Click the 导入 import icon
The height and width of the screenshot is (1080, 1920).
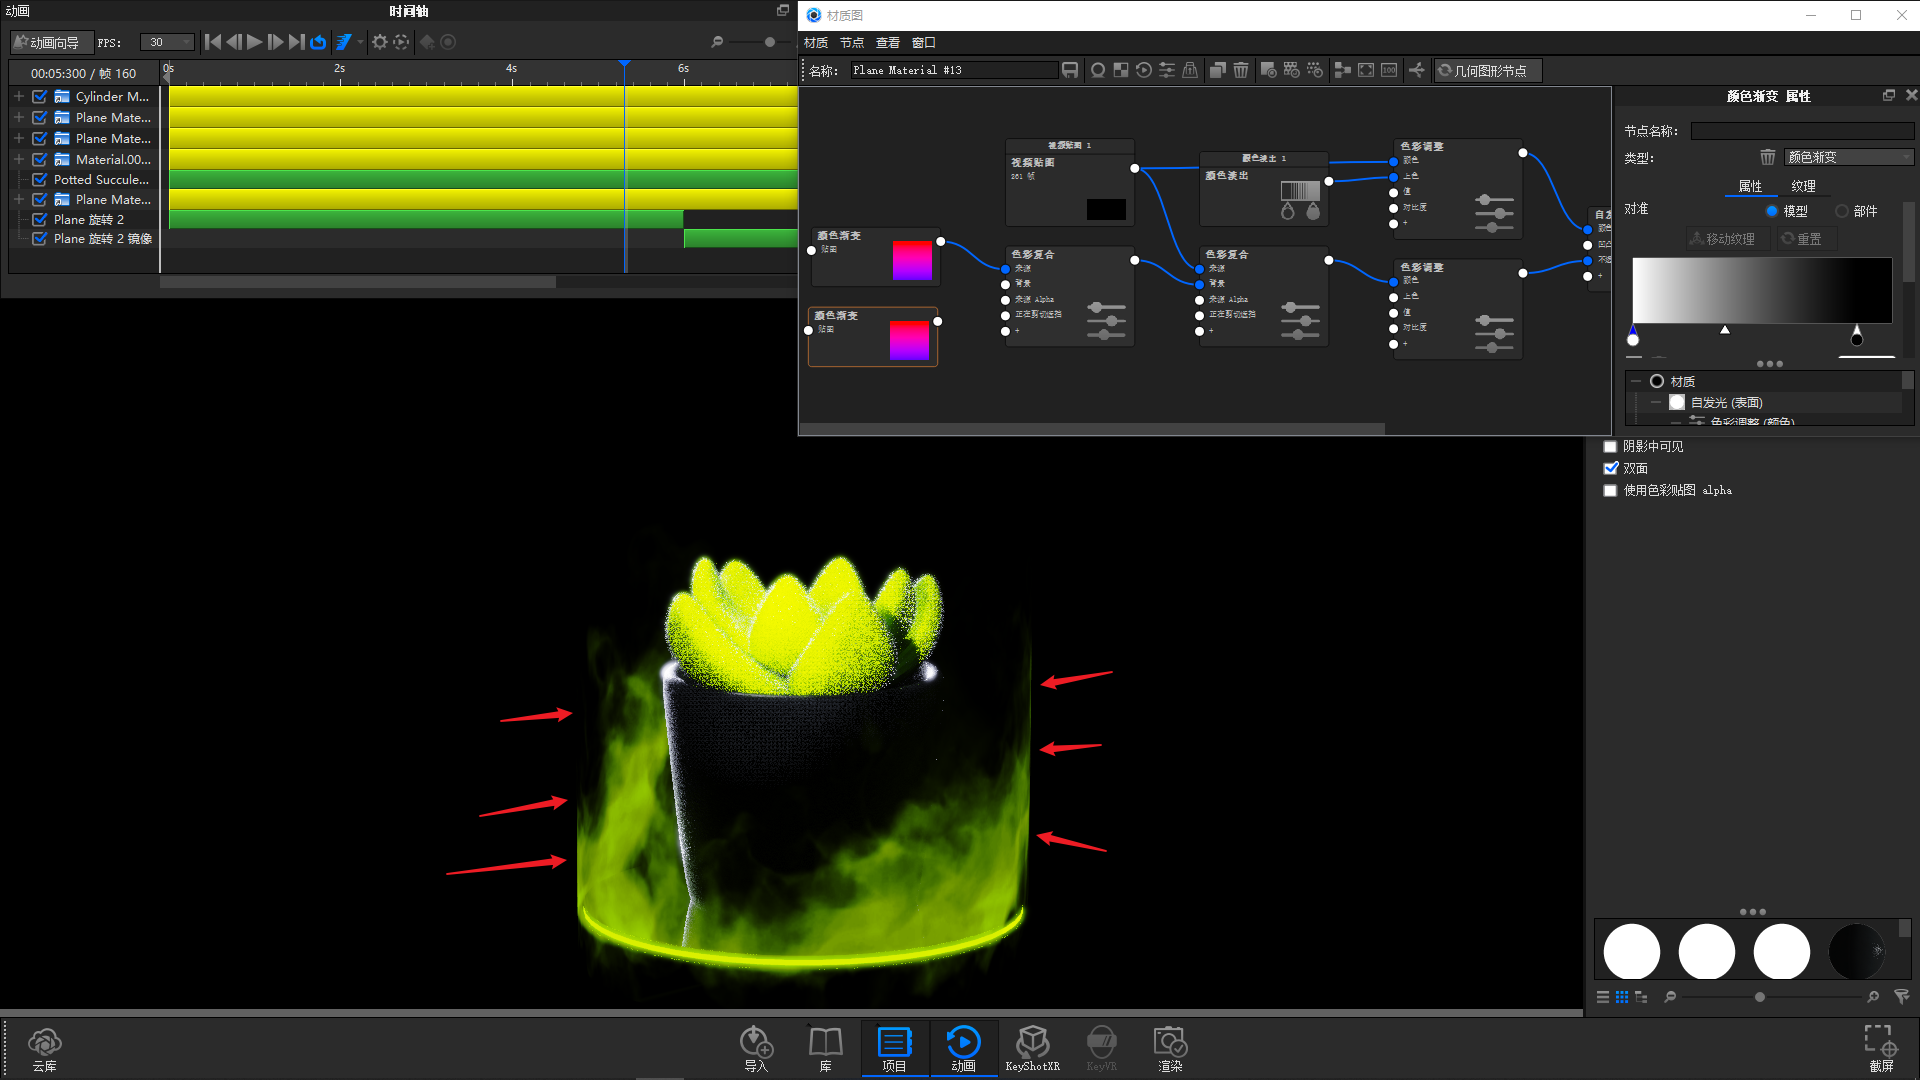[756, 1047]
